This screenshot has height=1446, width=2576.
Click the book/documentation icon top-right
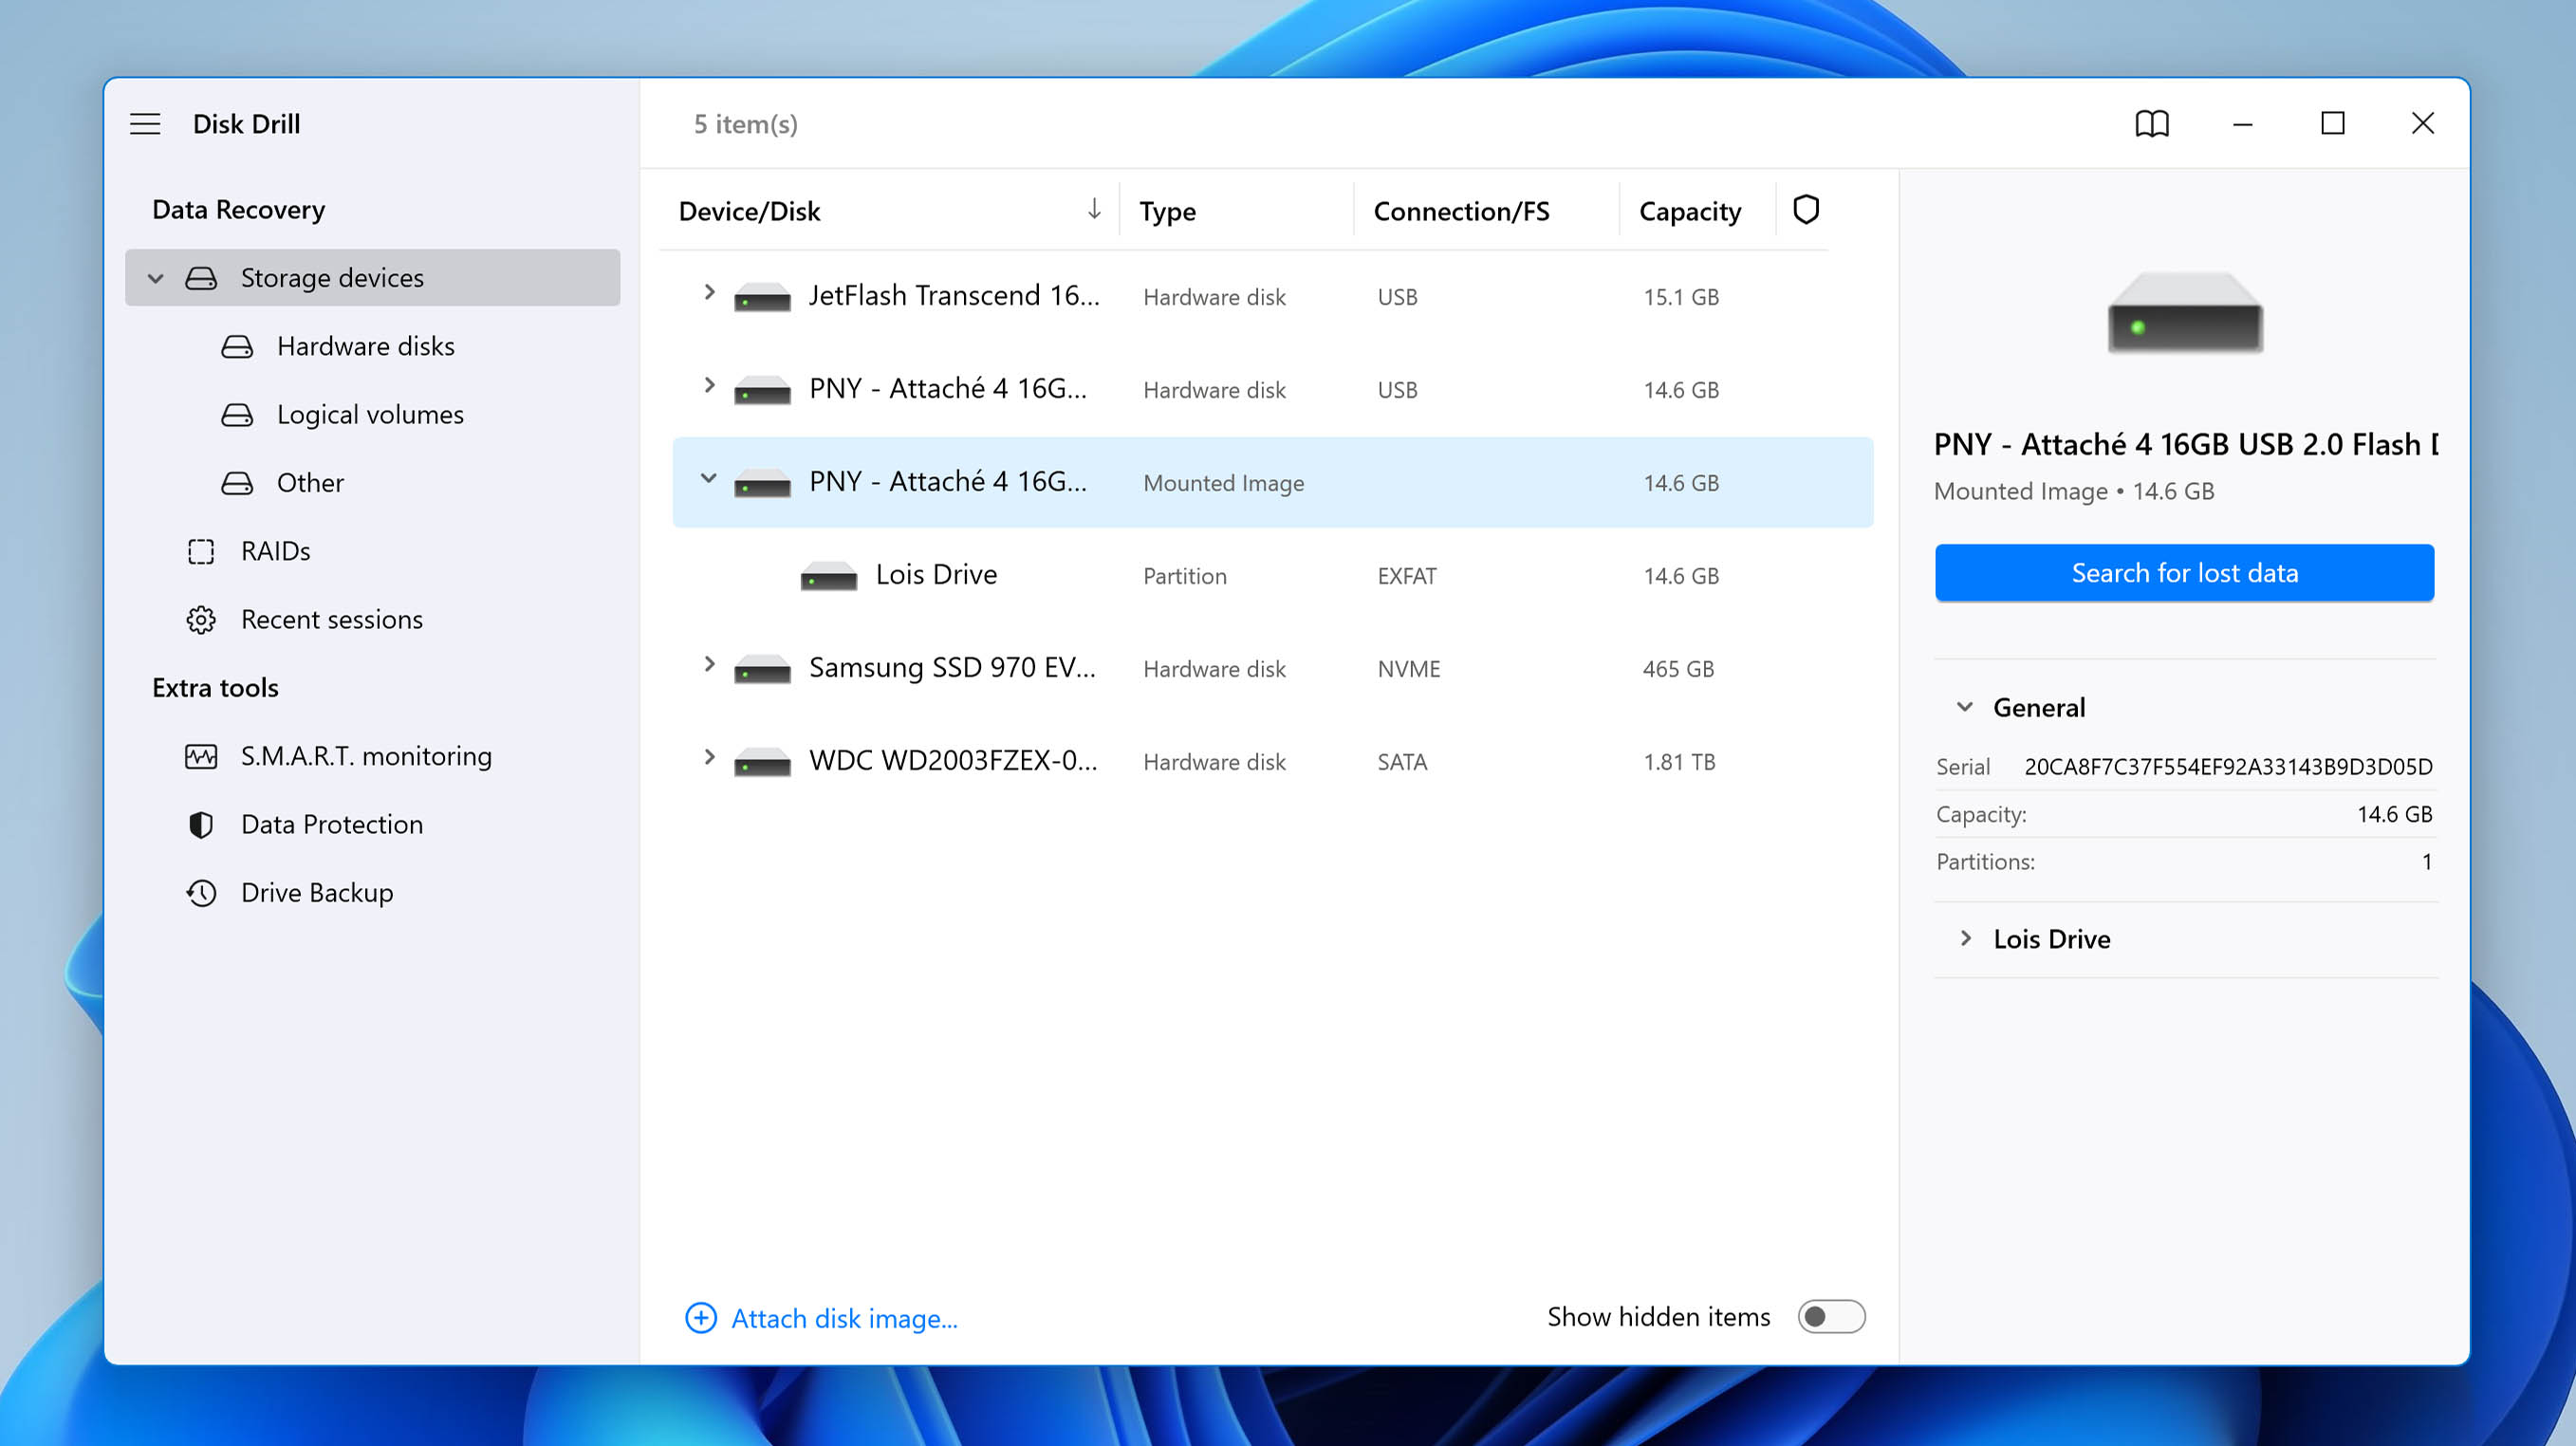point(2153,122)
